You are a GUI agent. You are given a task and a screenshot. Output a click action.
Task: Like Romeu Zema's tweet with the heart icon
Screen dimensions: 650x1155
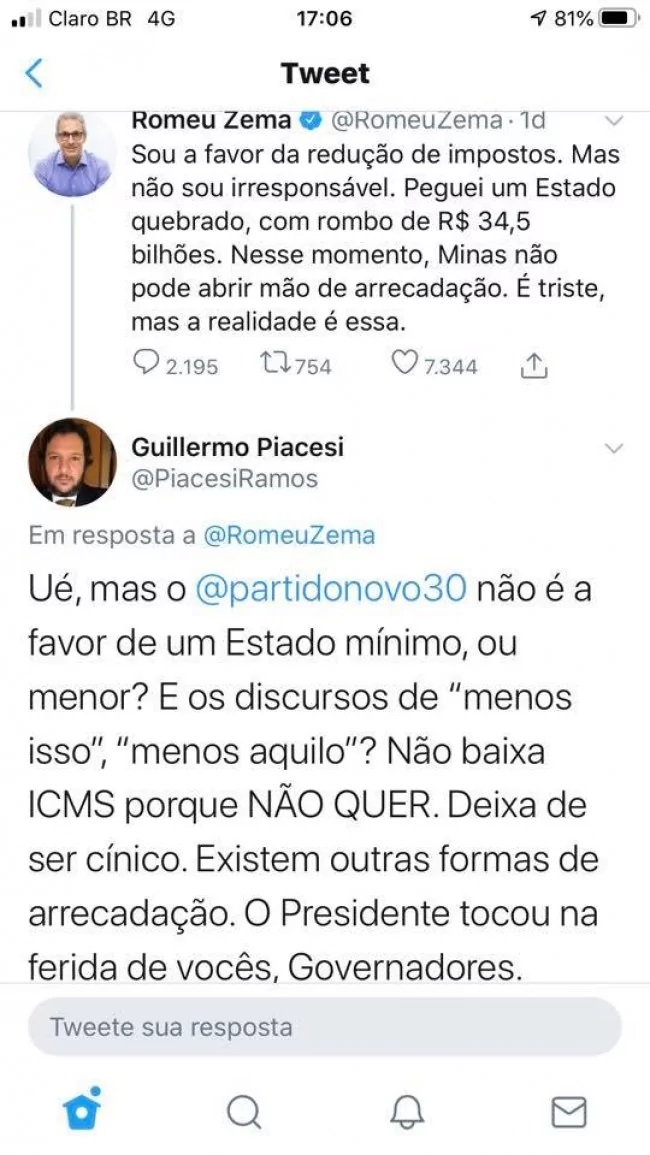click(404, 364)
